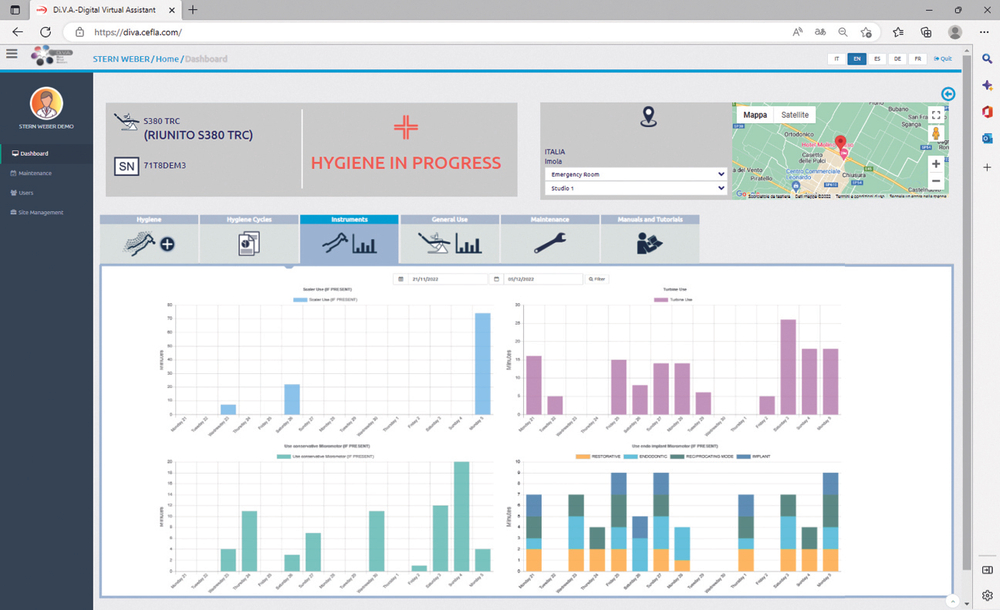The height and width of the screenshot is (610, 1000).
Task: Click the browser refresh button
Action: 45,32
